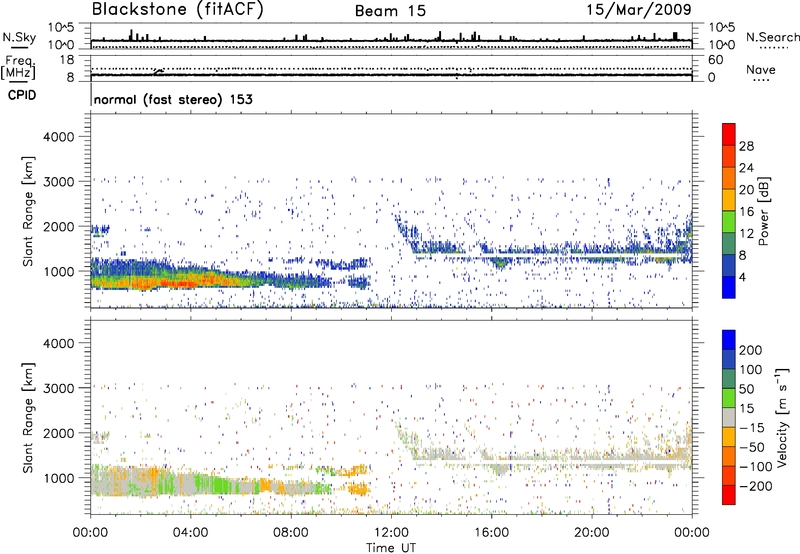The image size is (800, 554).
Task: Click the "Slant Range [km]" label of velocity panel
Action: [x=28, y=417]
